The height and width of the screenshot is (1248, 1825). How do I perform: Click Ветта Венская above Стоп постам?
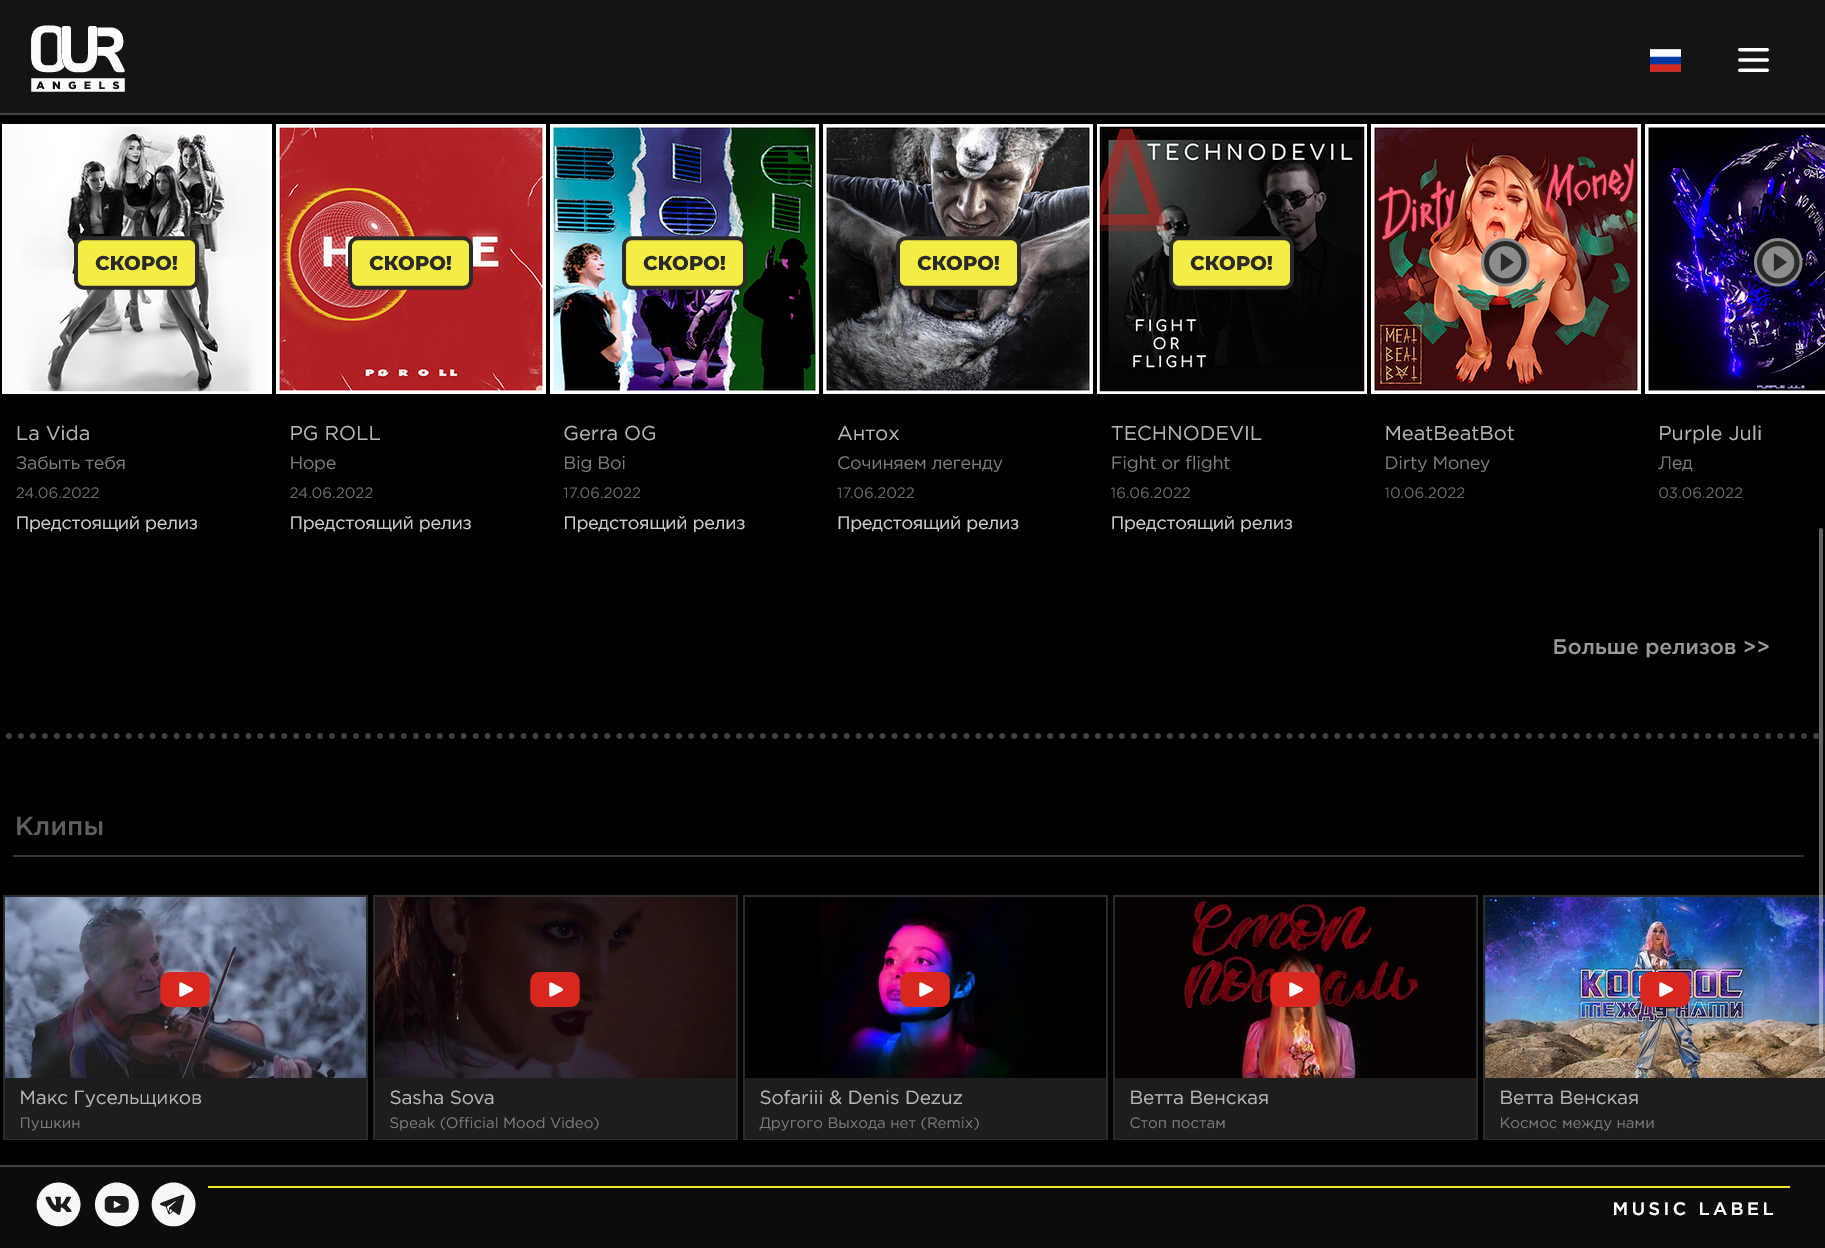1199,1097
